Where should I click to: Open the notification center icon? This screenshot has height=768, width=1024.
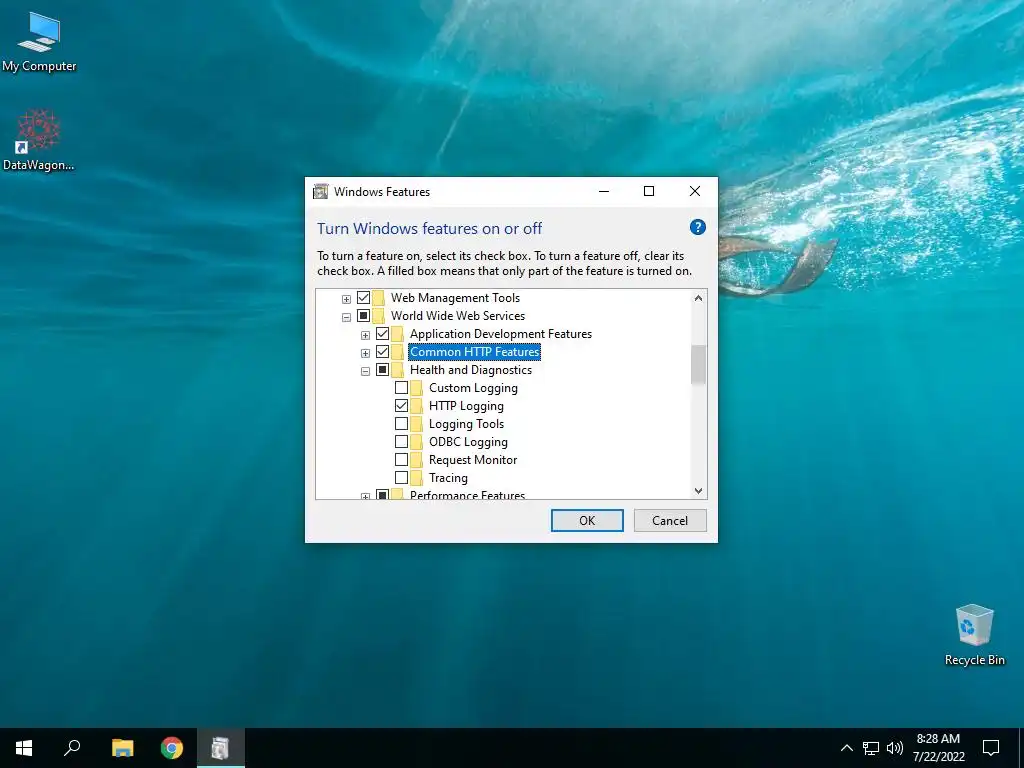click(x=991, y=748)
